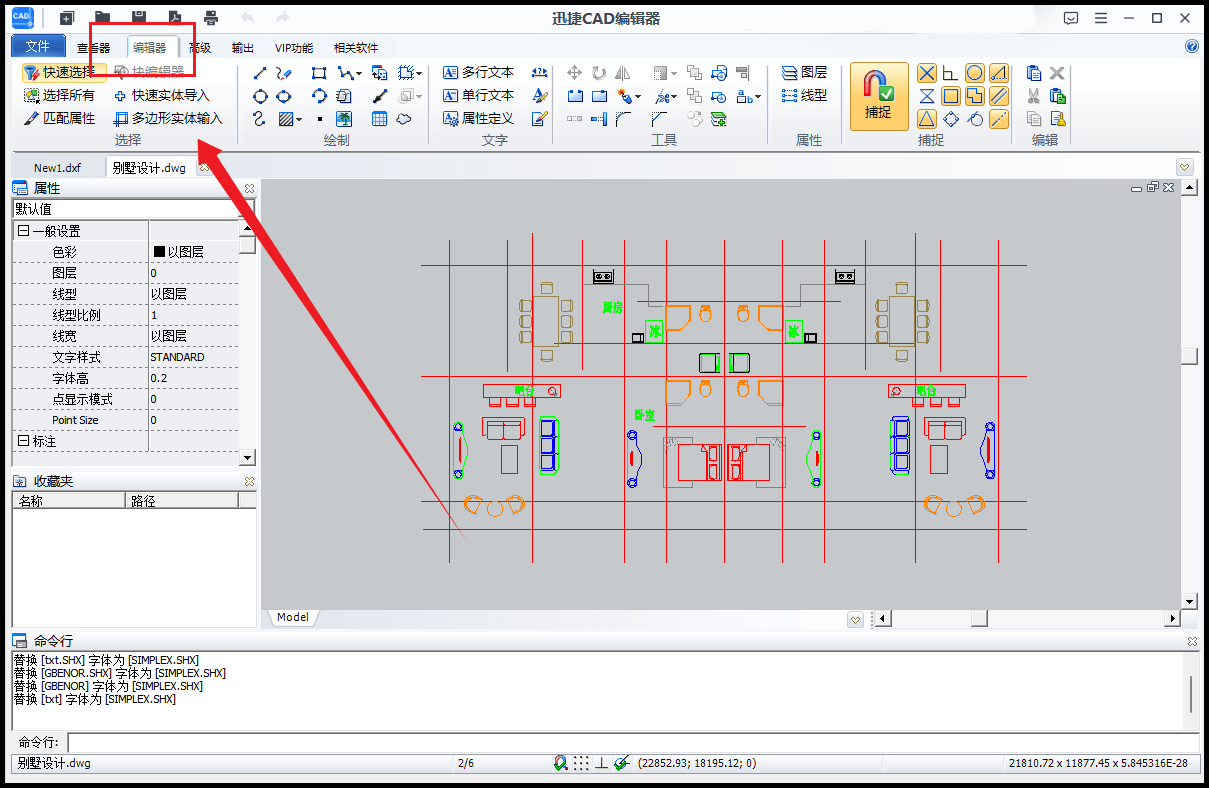This screenshot has width=1209, height=788.
Task: Click the 线型 linetype icon
Action: (x=804, y=96)
